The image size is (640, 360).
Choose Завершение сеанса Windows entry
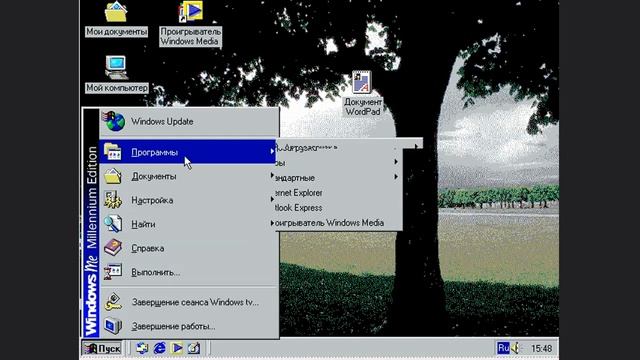(189, 302)
